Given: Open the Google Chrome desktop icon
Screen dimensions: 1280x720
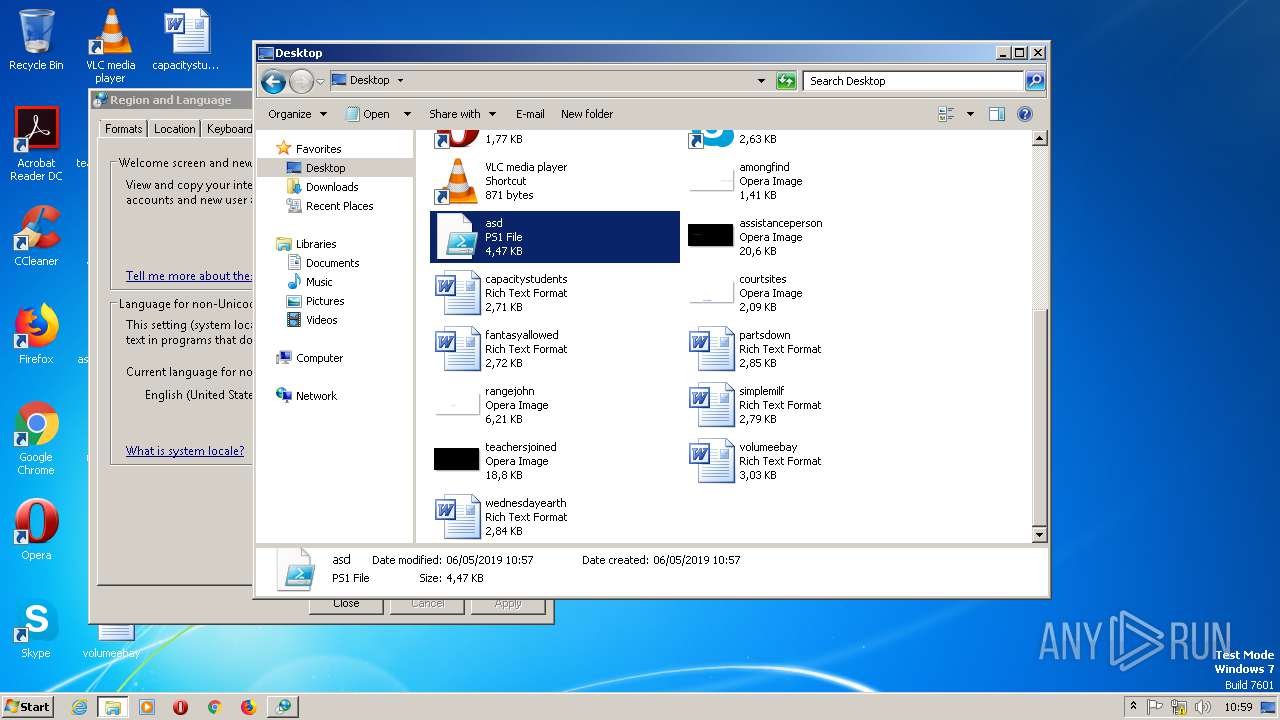Looking at the screenshot, I should (x=36, y=438).
